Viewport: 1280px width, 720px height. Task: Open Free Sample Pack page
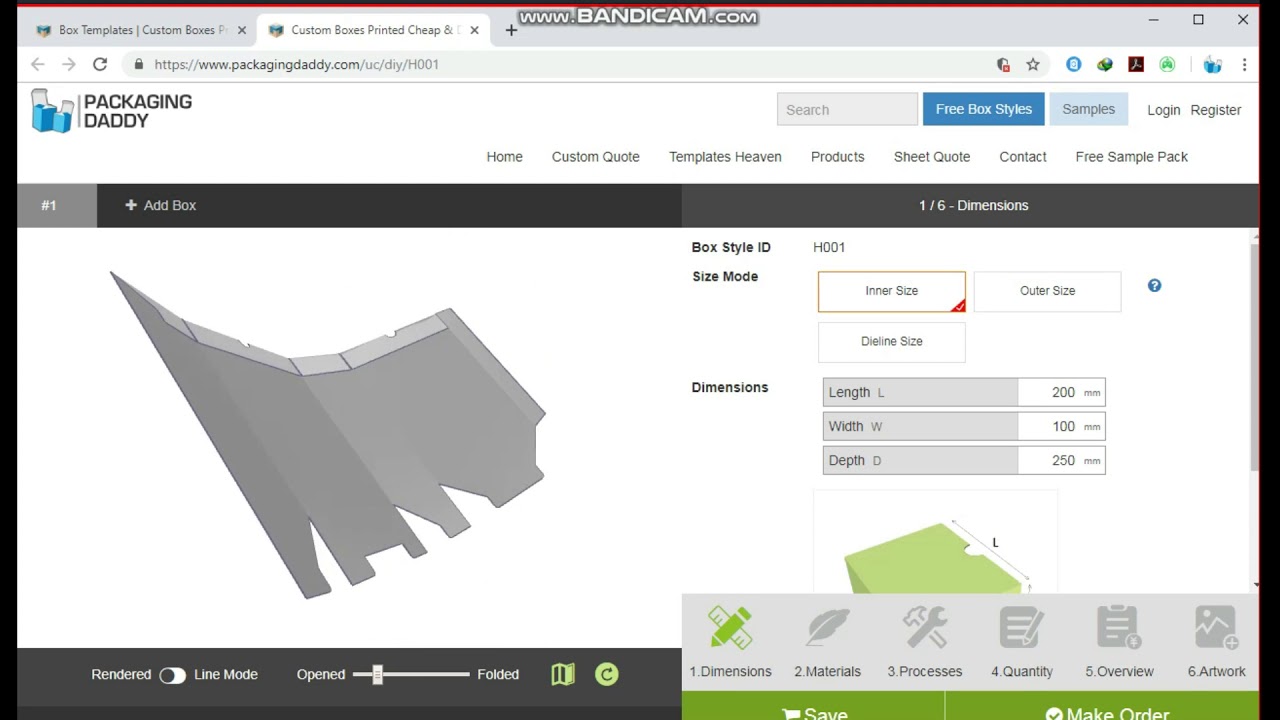coord(1131,157)
